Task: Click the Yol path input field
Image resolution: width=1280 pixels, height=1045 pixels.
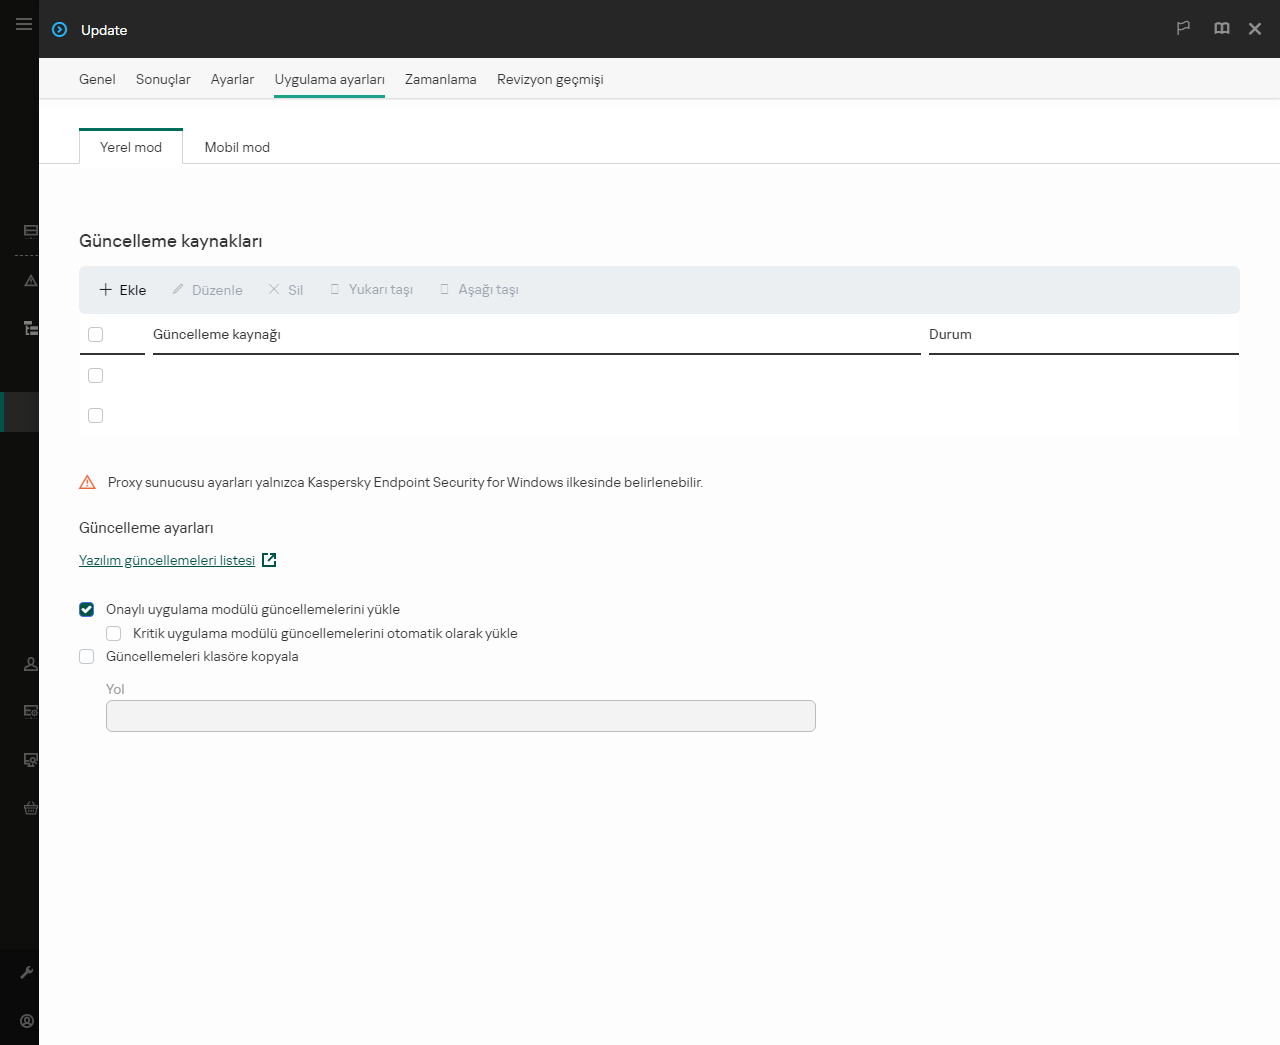Action: click(x=460, y=716)
